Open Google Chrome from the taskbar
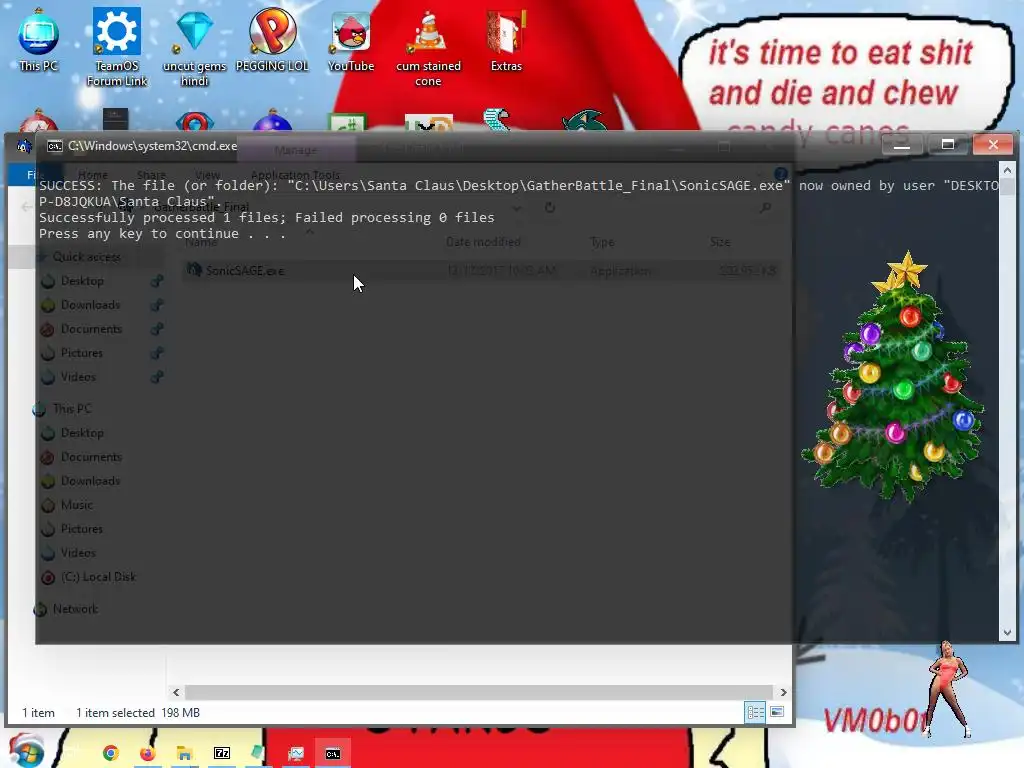Screen dimensions: 1024x768 click(111, 753)
